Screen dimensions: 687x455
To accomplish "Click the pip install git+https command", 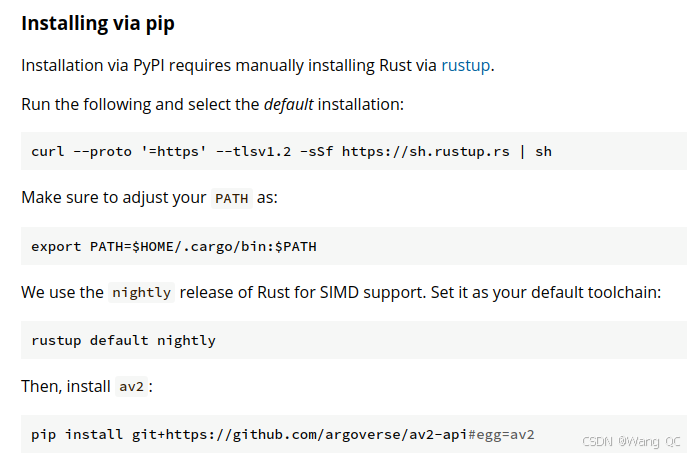I will coord(283,435).
